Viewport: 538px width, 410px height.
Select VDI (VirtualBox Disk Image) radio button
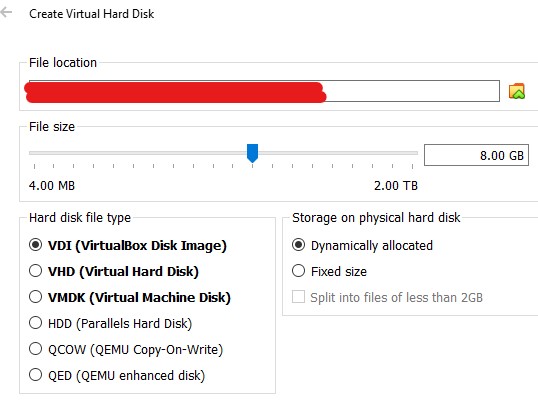35,245
